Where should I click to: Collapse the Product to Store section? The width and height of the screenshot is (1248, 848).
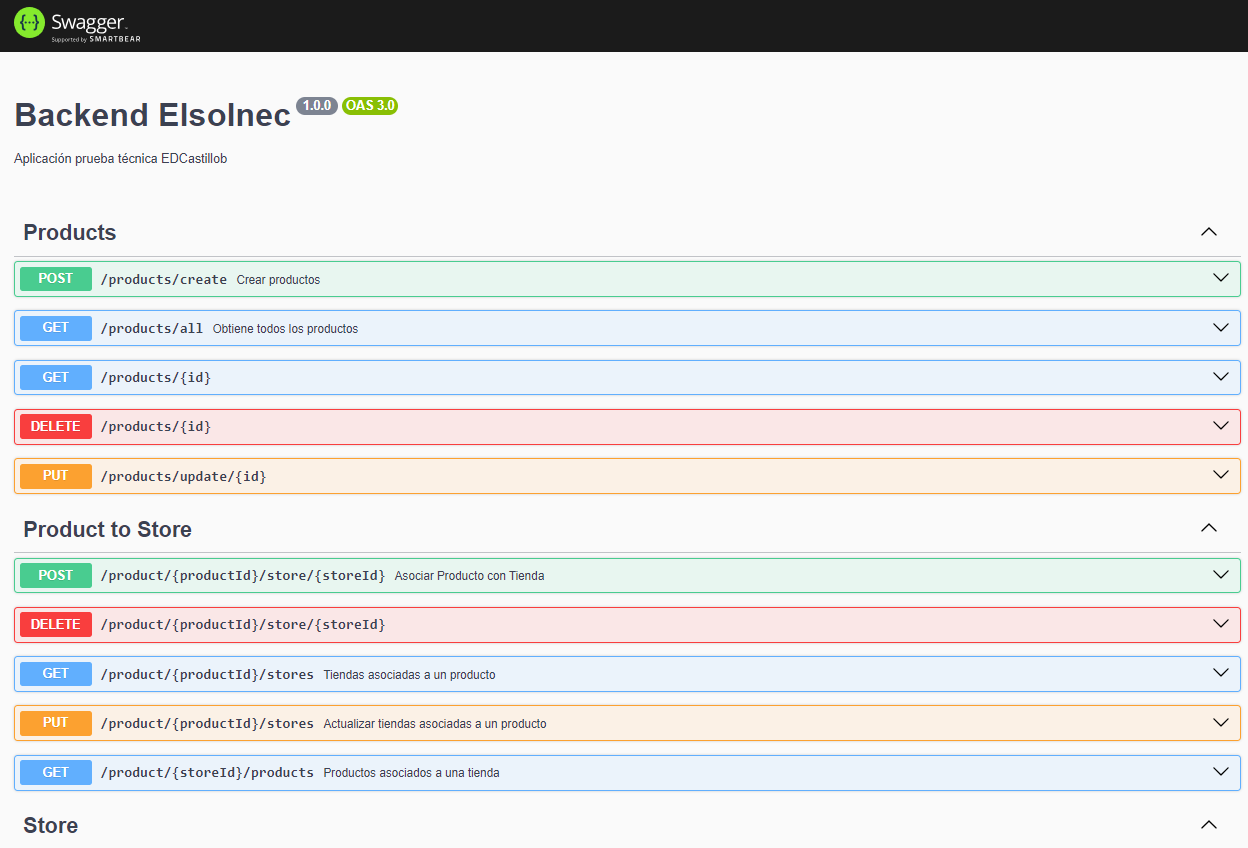tap(1208, 528)
